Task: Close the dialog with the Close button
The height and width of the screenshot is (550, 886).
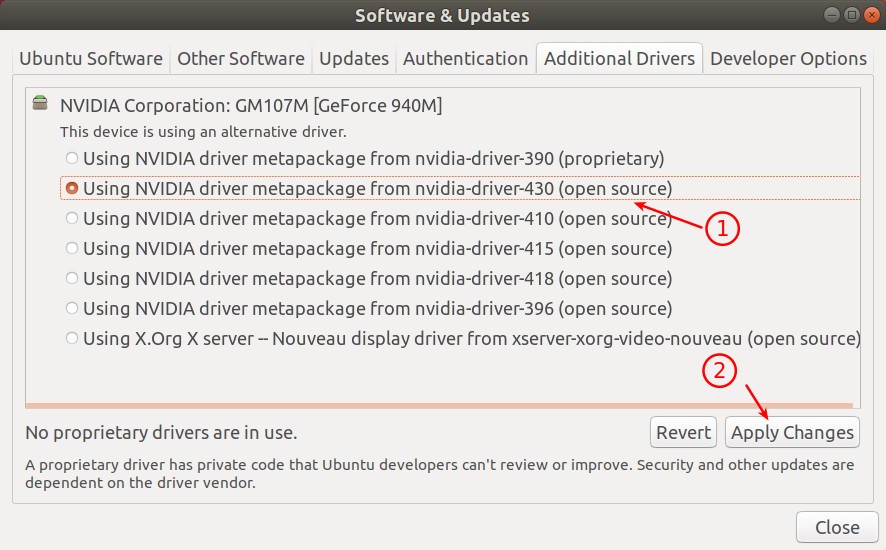Action: click(837, 527)
